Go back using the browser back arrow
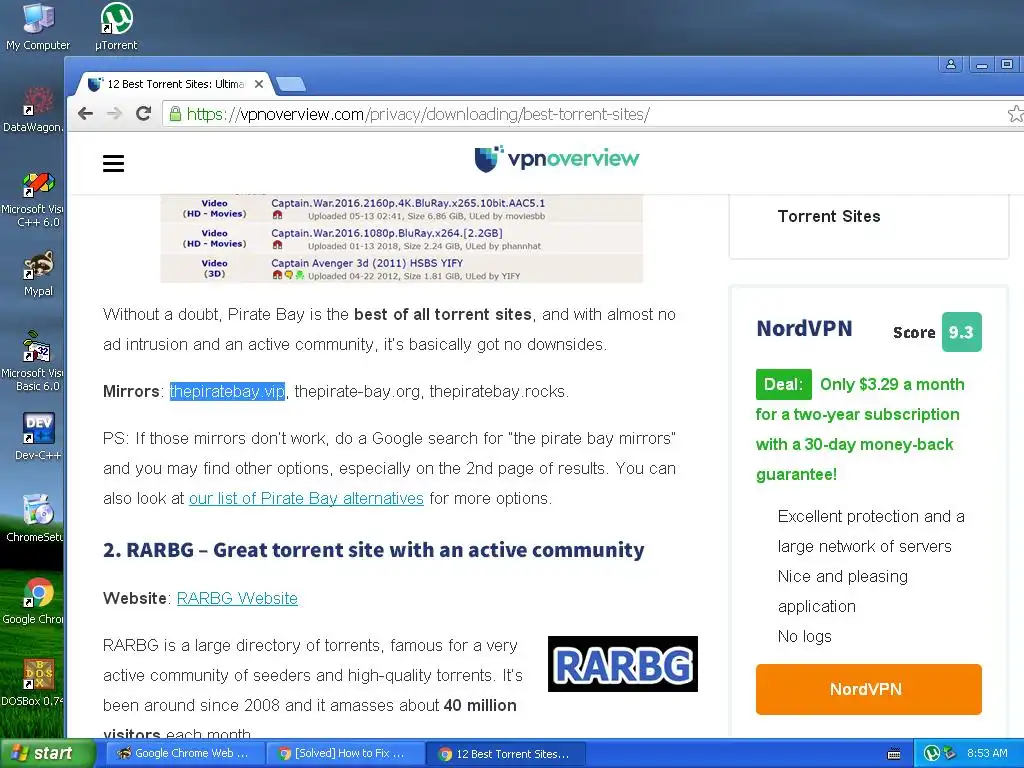This screenshot has height=768, width=1024. 86,114
